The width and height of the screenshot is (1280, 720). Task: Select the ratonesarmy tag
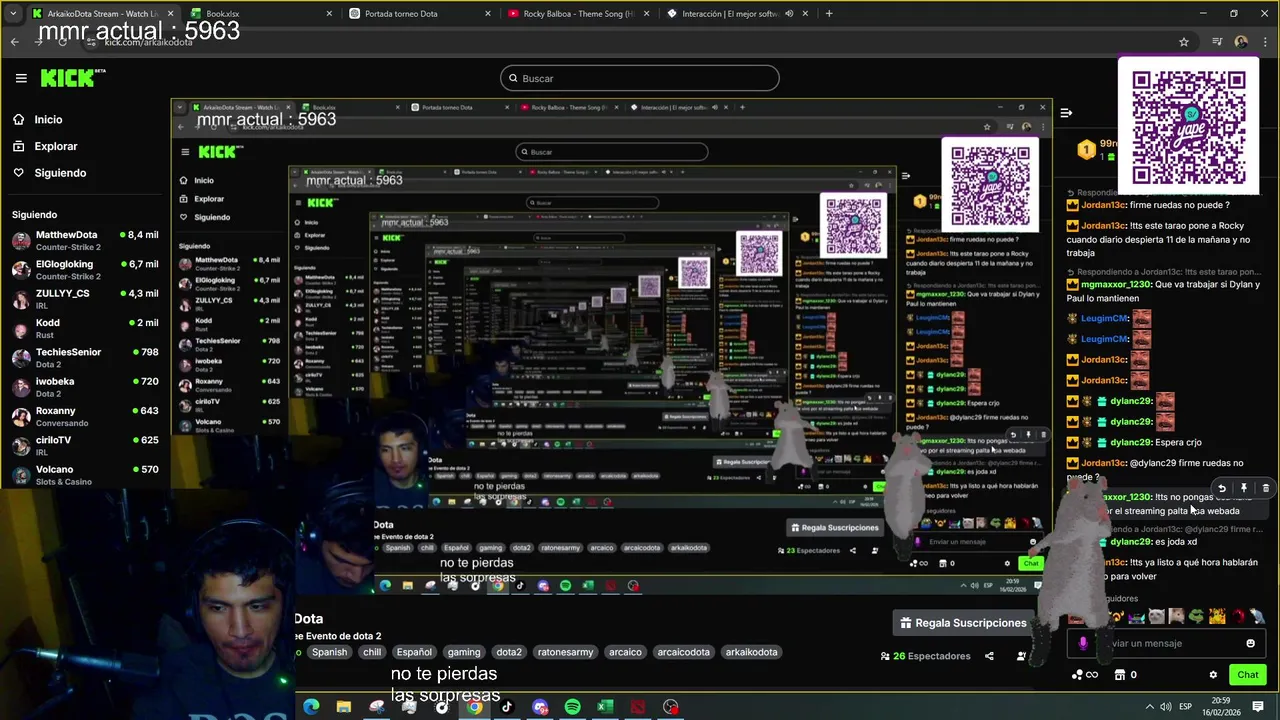[565, 652]
